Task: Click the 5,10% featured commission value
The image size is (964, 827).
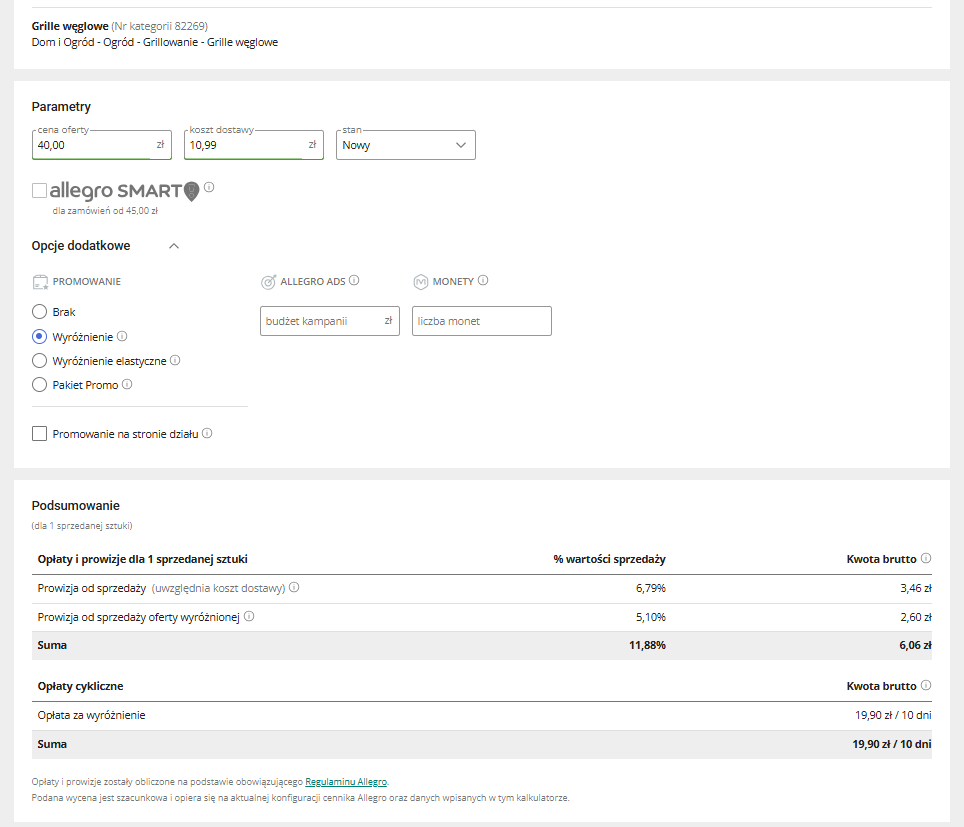Action: [x=650, y=617]
